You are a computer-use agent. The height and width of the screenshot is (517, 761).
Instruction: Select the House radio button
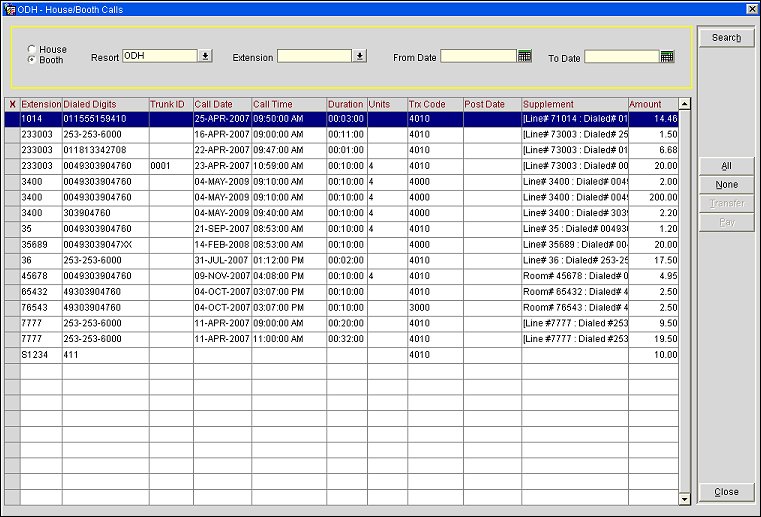coord(31,49)
